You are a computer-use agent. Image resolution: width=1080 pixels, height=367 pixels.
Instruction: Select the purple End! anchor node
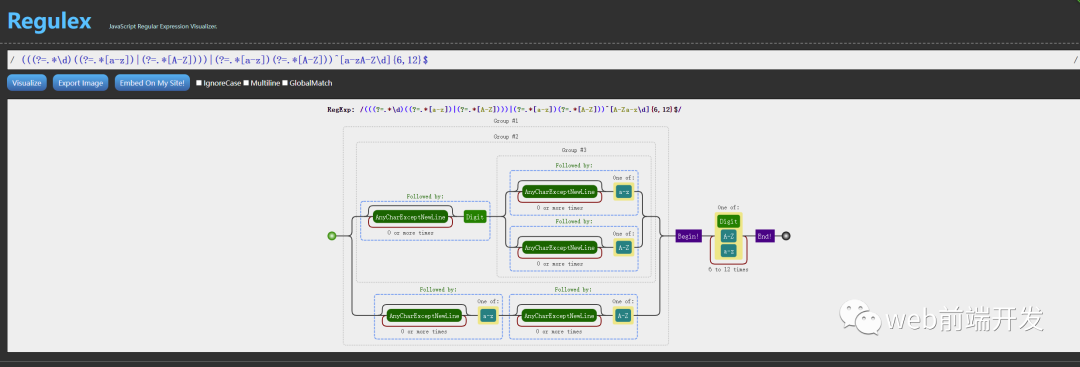(x=765, y=236)
